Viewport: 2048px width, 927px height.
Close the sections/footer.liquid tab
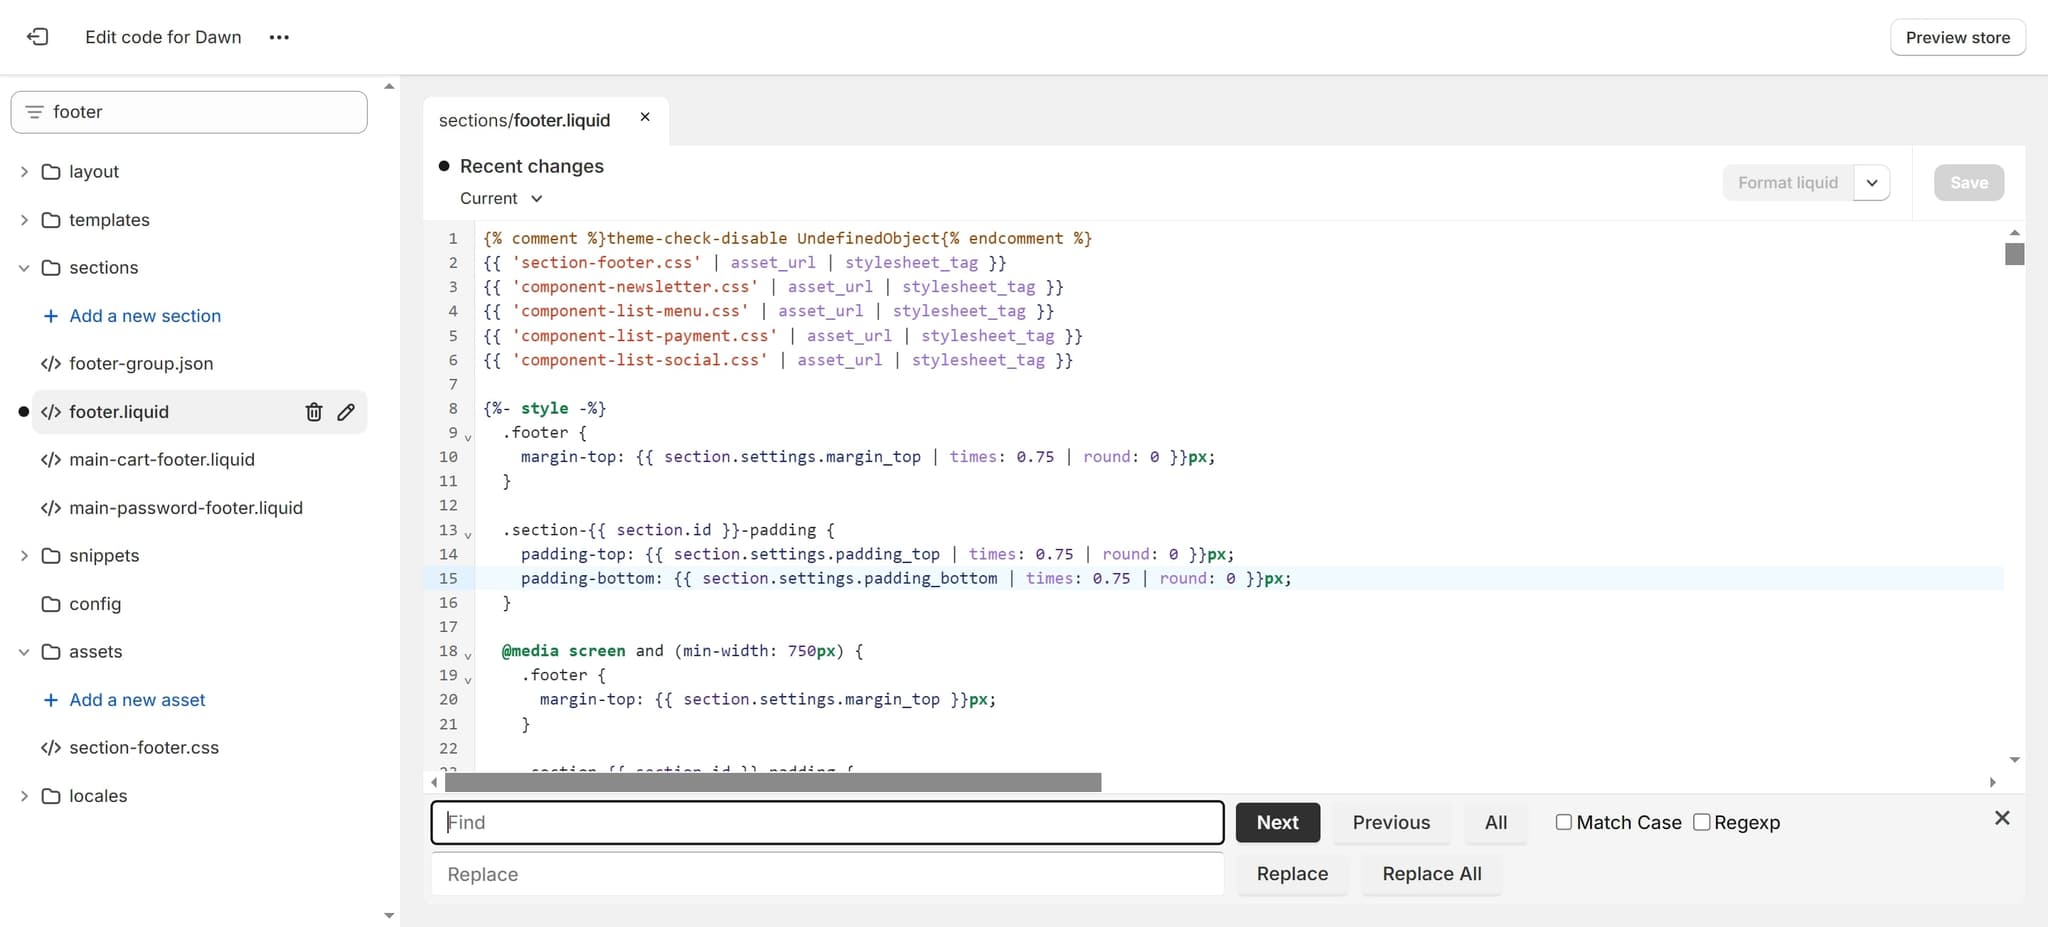[x=644, y=117]
